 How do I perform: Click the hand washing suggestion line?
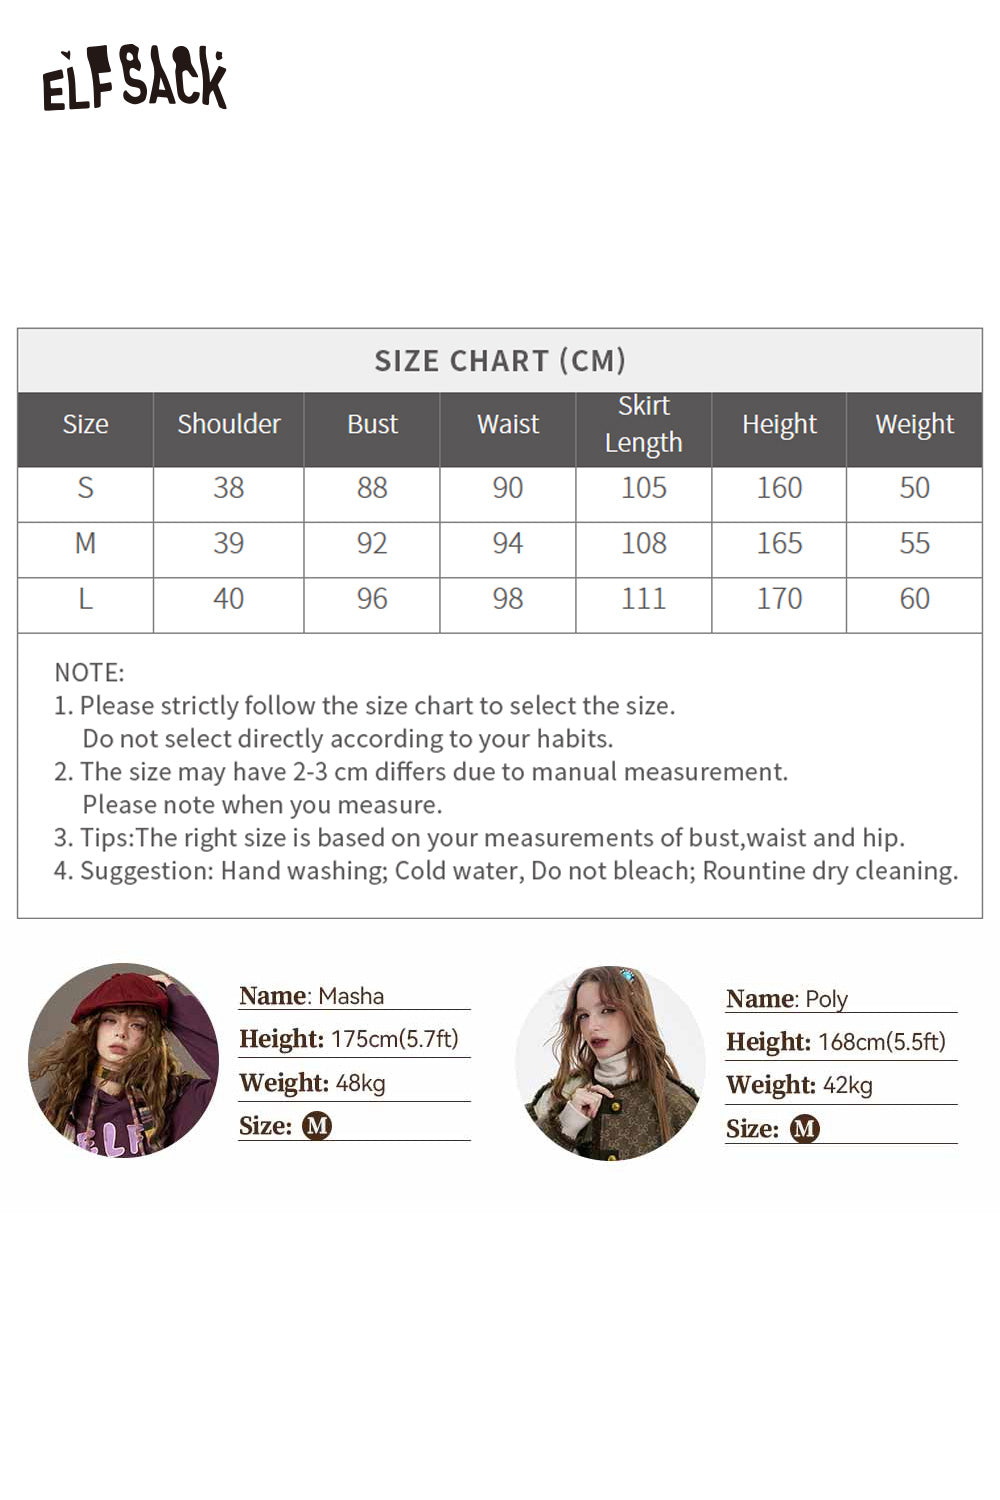(x=506, y=871)
